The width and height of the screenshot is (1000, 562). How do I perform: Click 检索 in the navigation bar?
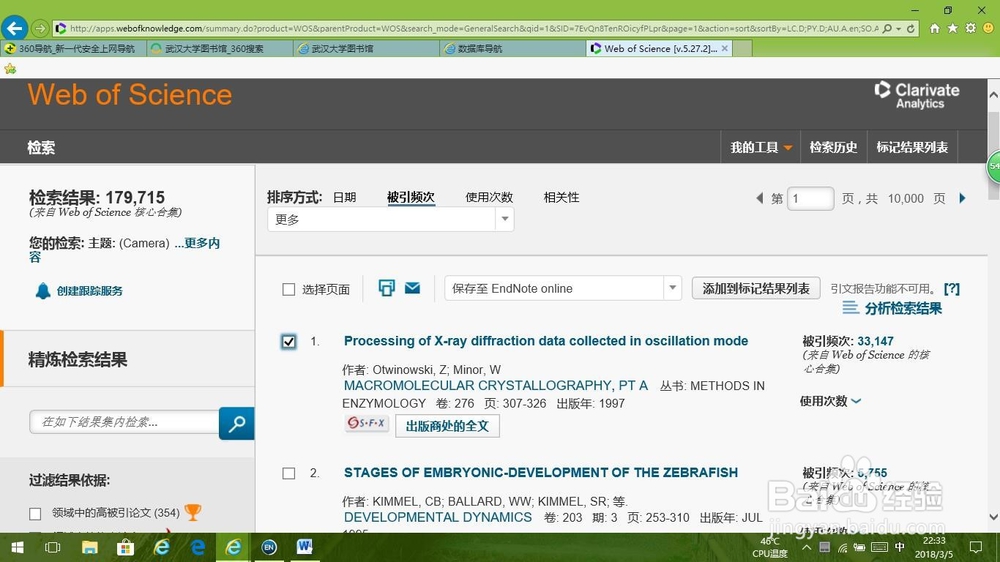coord(41,147)
